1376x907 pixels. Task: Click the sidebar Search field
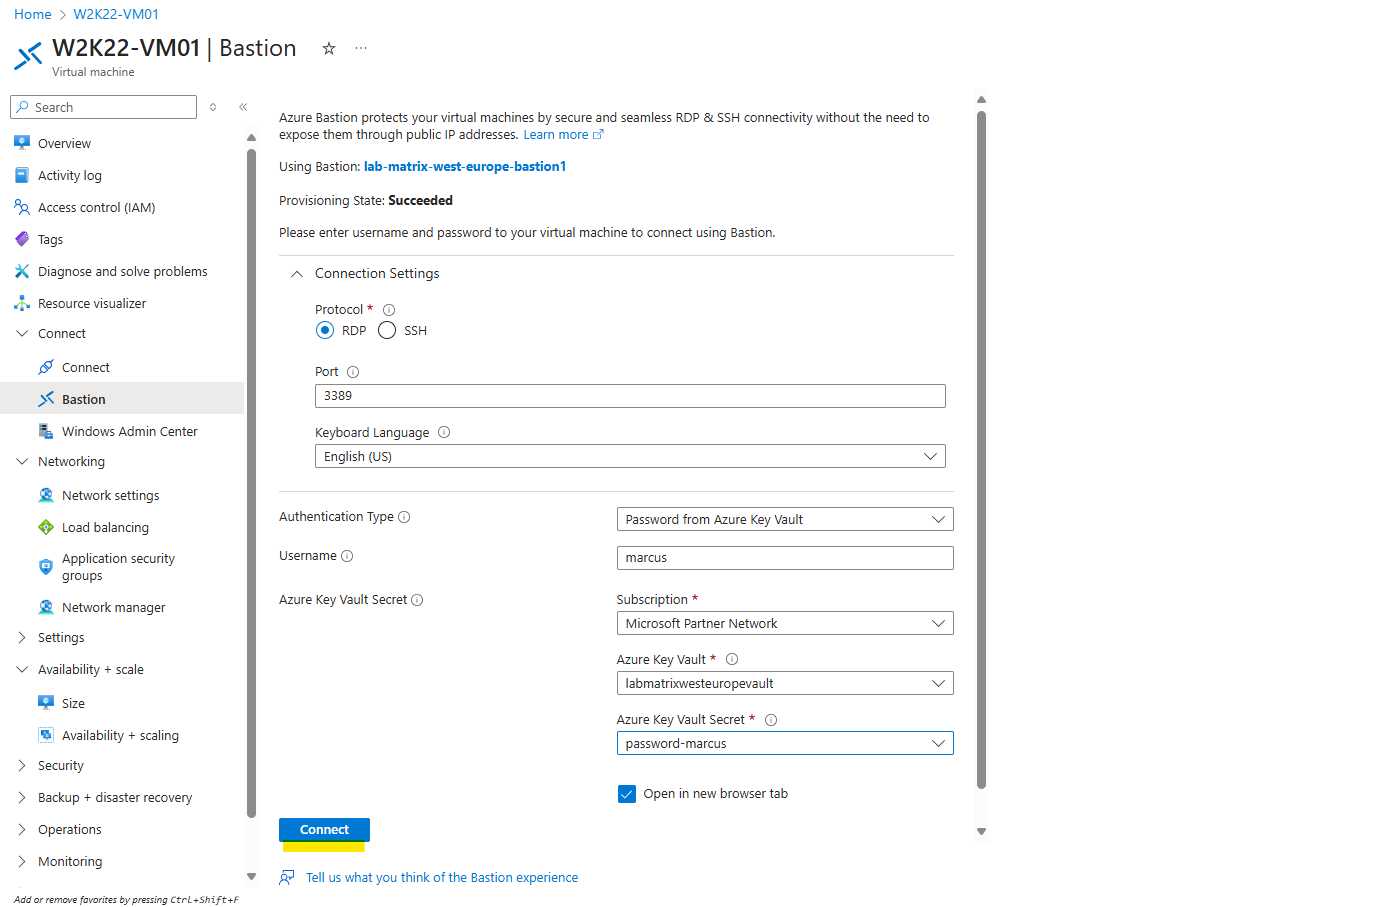point(104,107)
